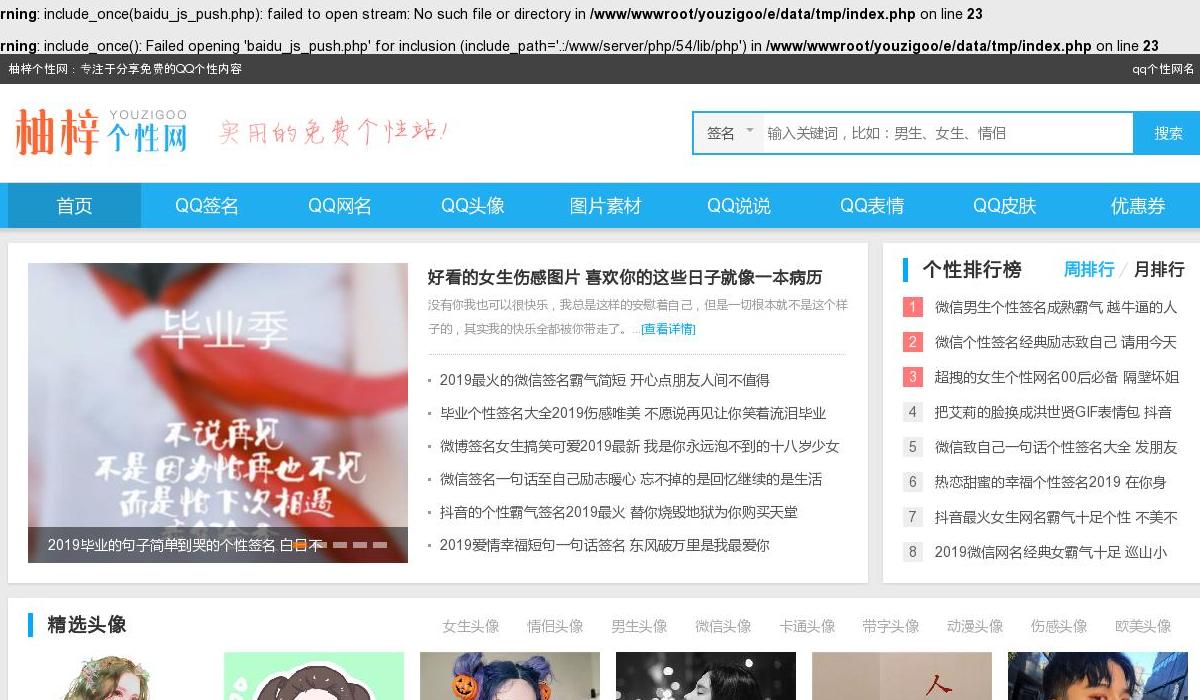Select the 卡通头像 category
This screenshot has width=1200, height=700.
click(807, 626)
